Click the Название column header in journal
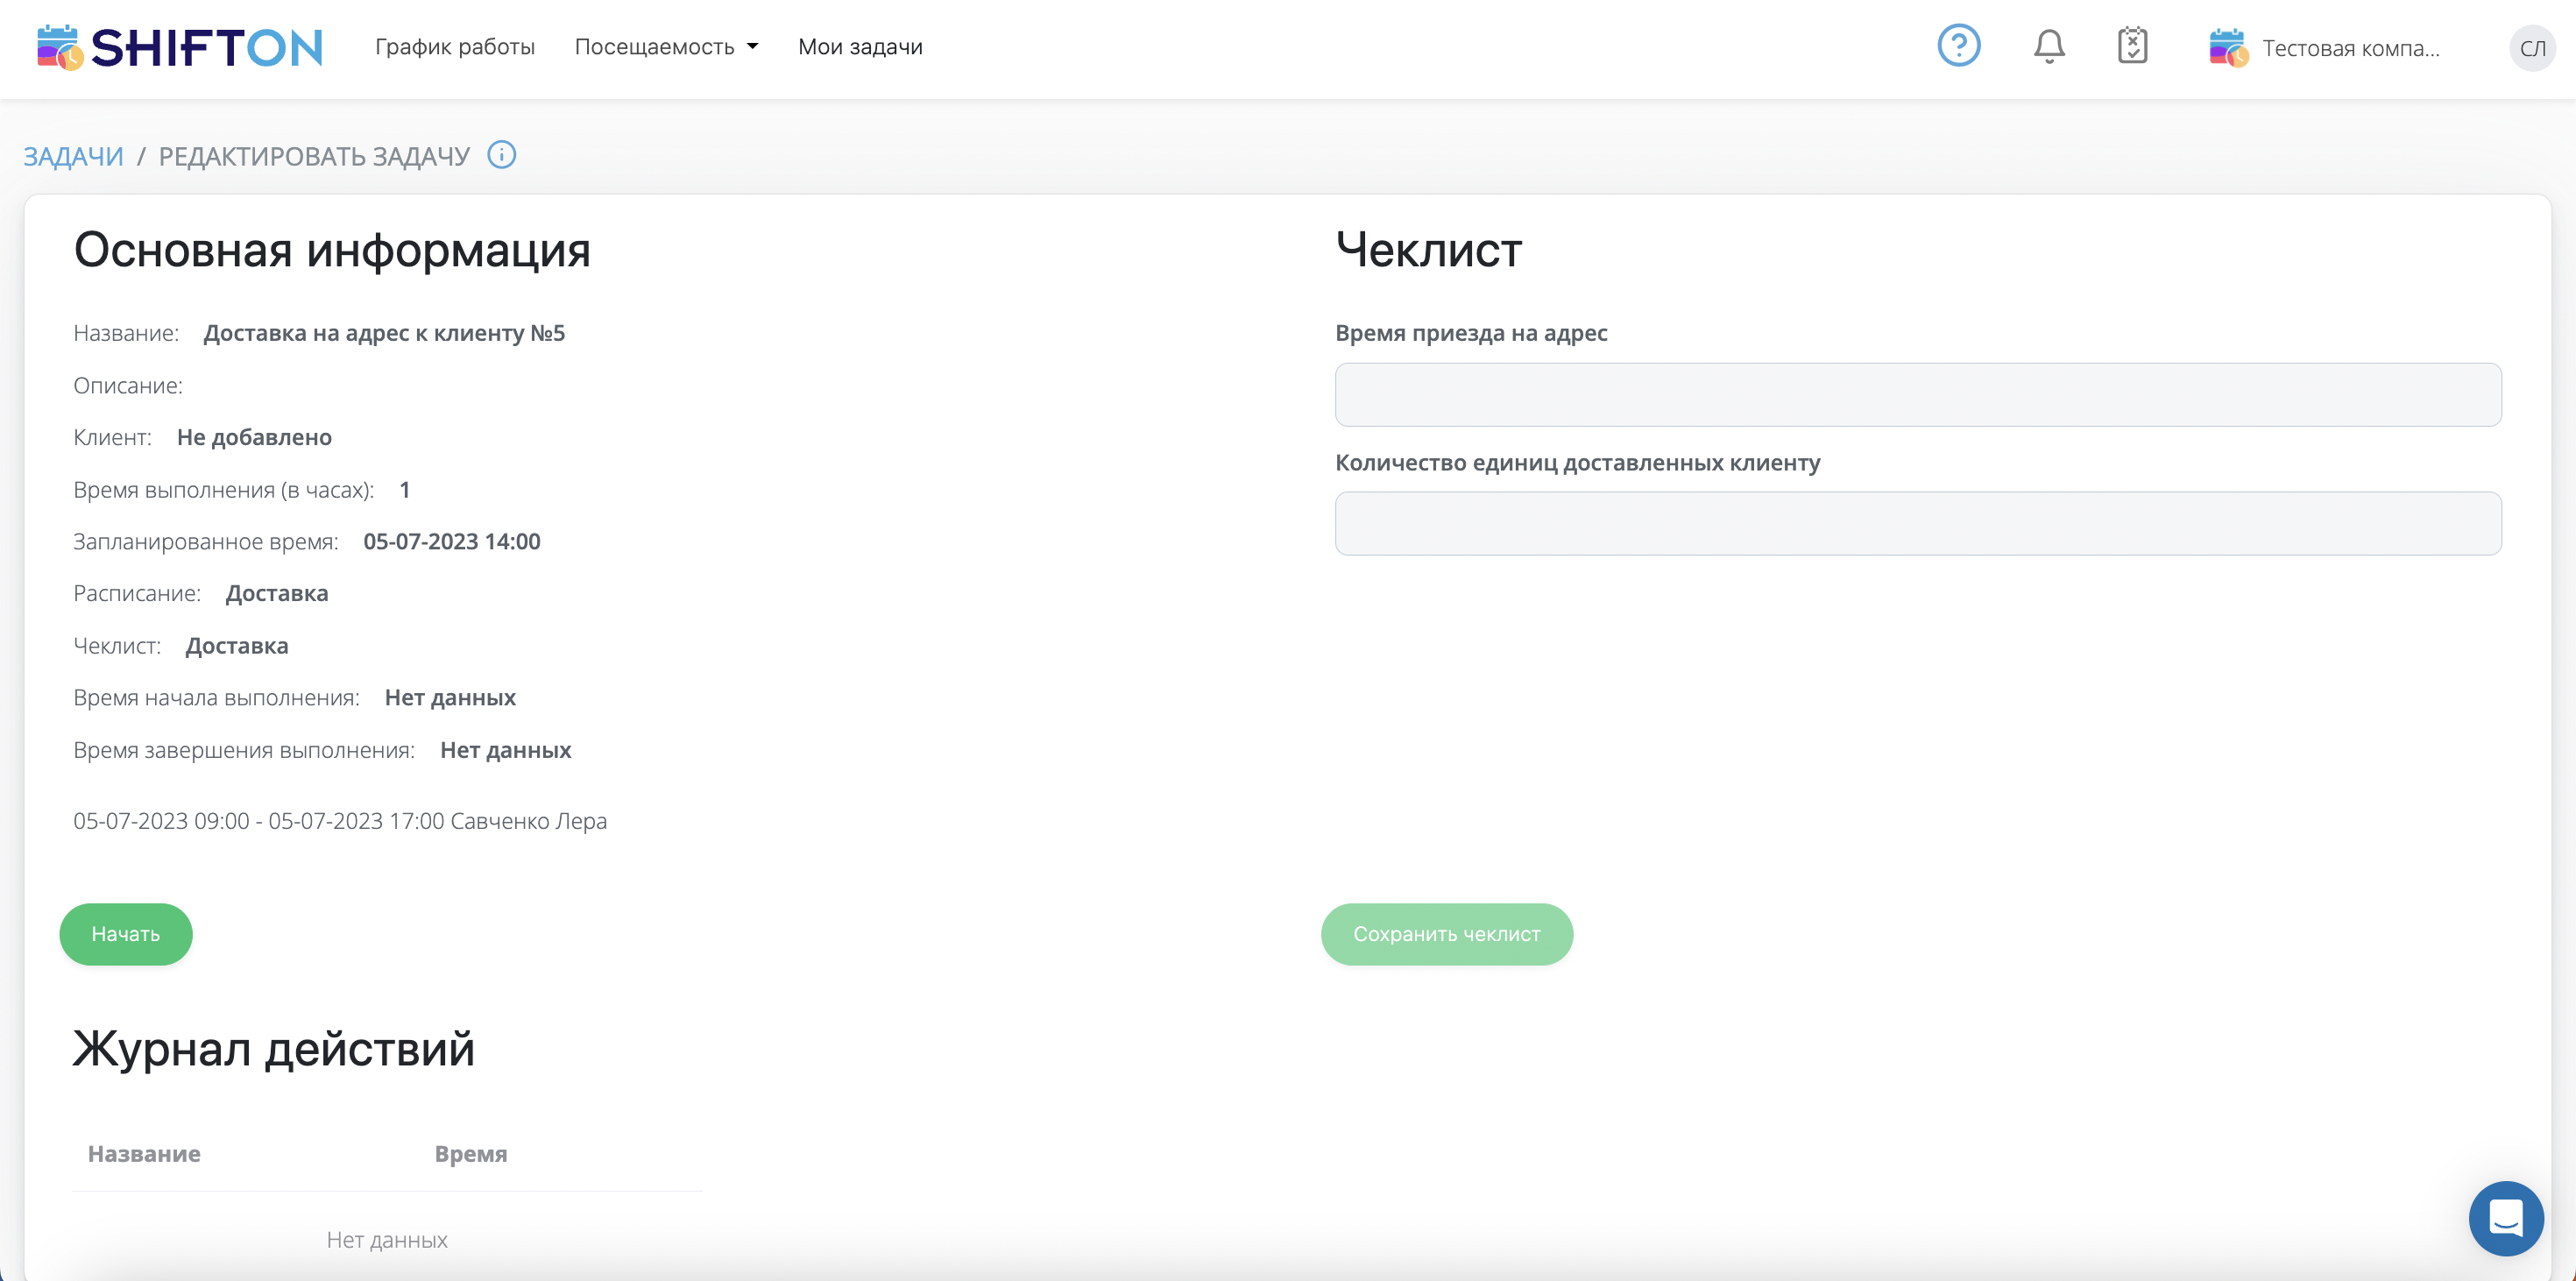Screen dimensions: 2576x1281 144,1154
